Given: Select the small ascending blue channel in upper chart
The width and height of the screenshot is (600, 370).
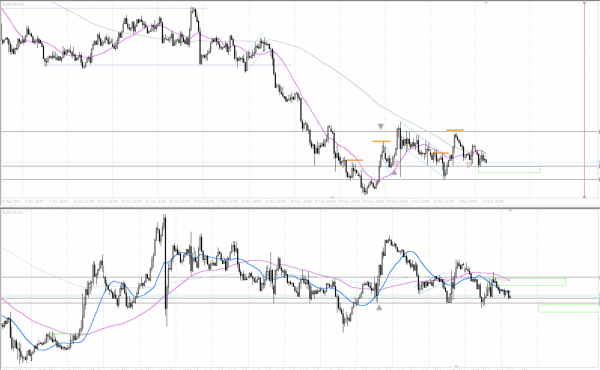Looking at the screenshot, I should 256,52.
